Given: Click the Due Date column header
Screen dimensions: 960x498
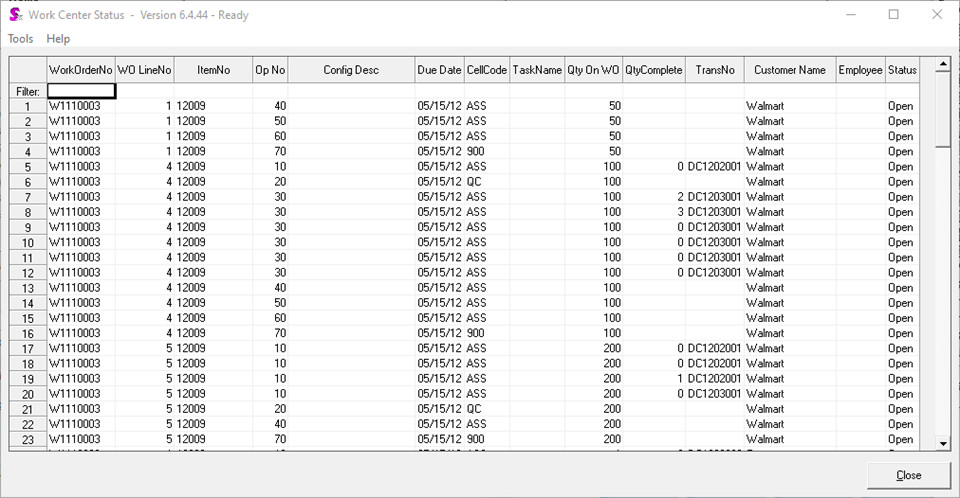Looking at the screenshot, I should click(439, 70).
